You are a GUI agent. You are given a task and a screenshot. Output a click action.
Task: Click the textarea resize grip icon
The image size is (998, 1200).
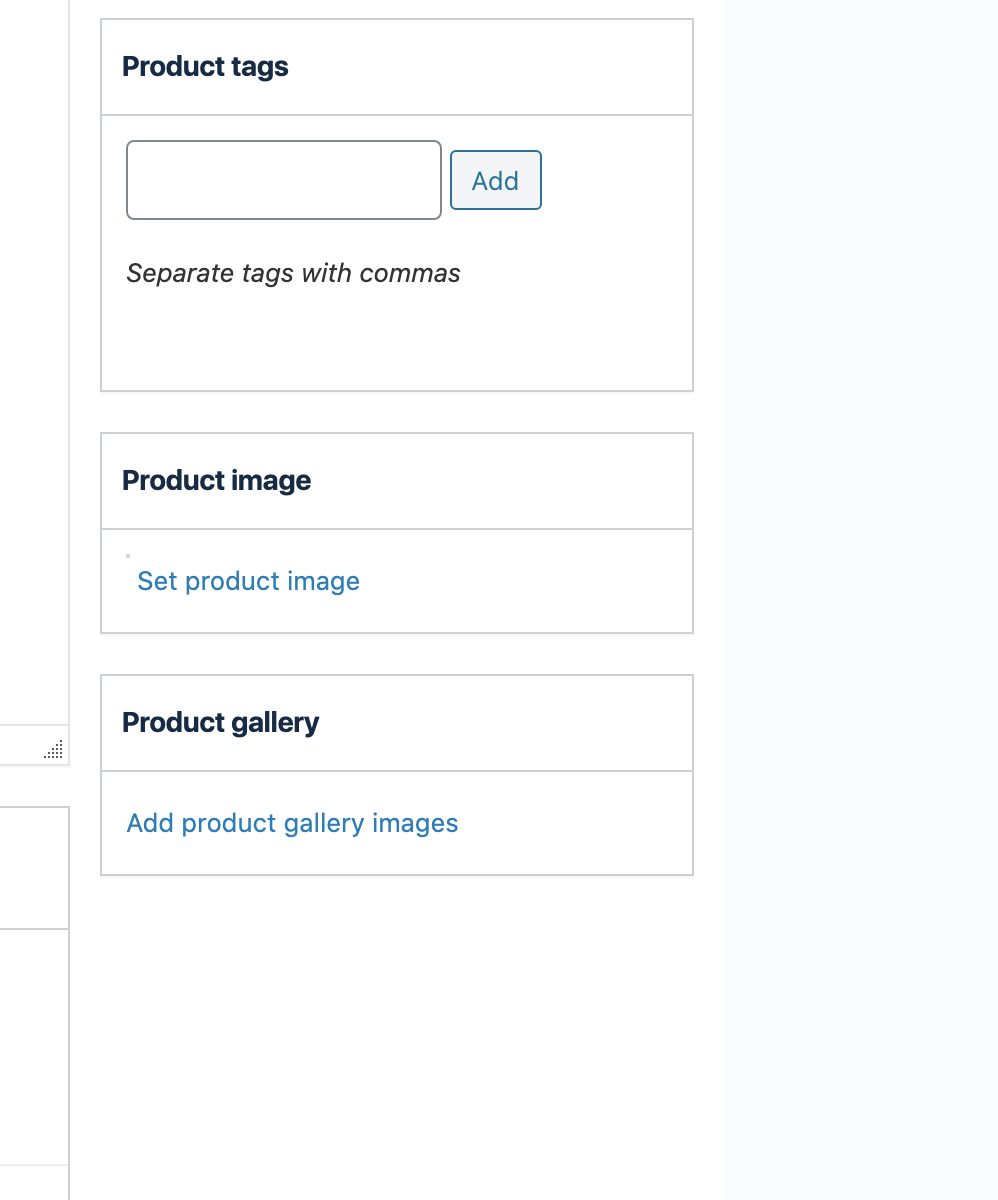[55, 750]
